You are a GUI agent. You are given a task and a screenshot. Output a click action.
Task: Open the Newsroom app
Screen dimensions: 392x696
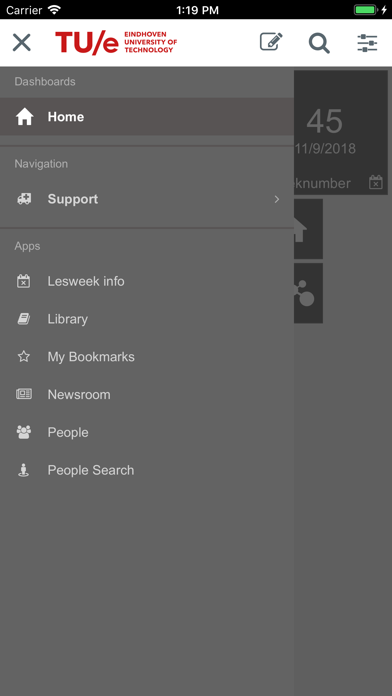coord(147,395)
